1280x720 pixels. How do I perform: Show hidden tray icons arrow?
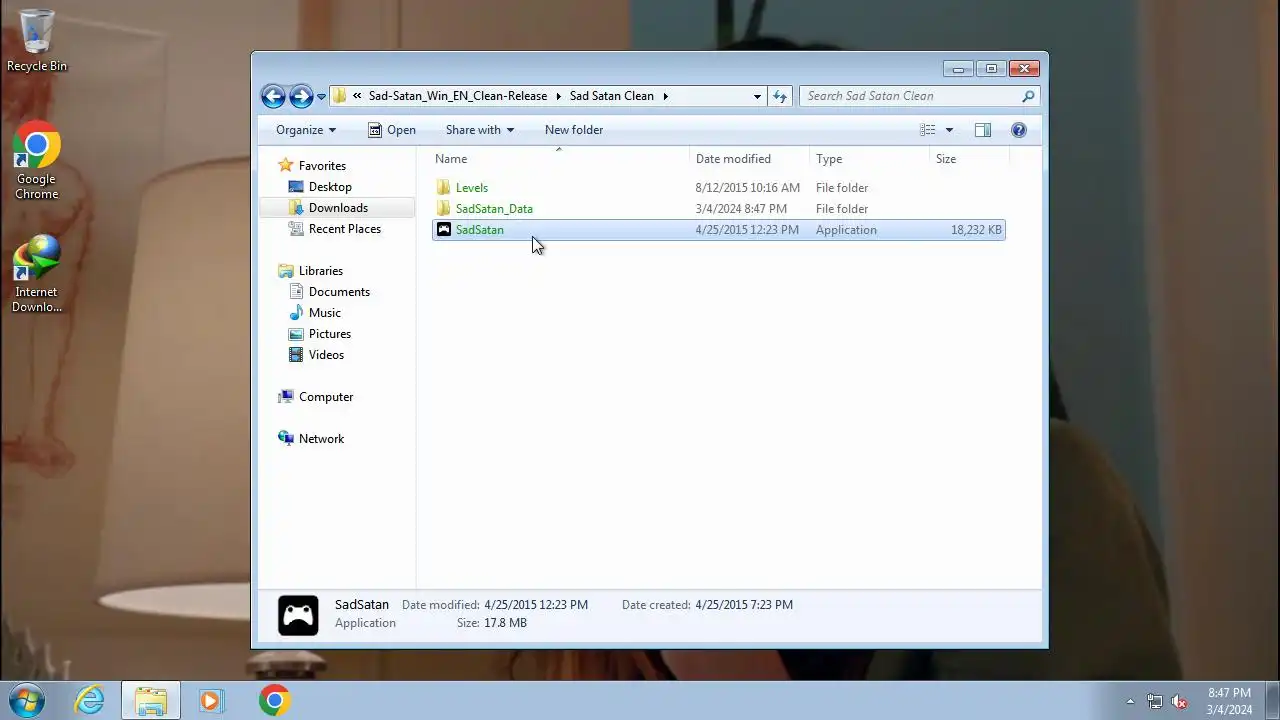[1131, 701]
